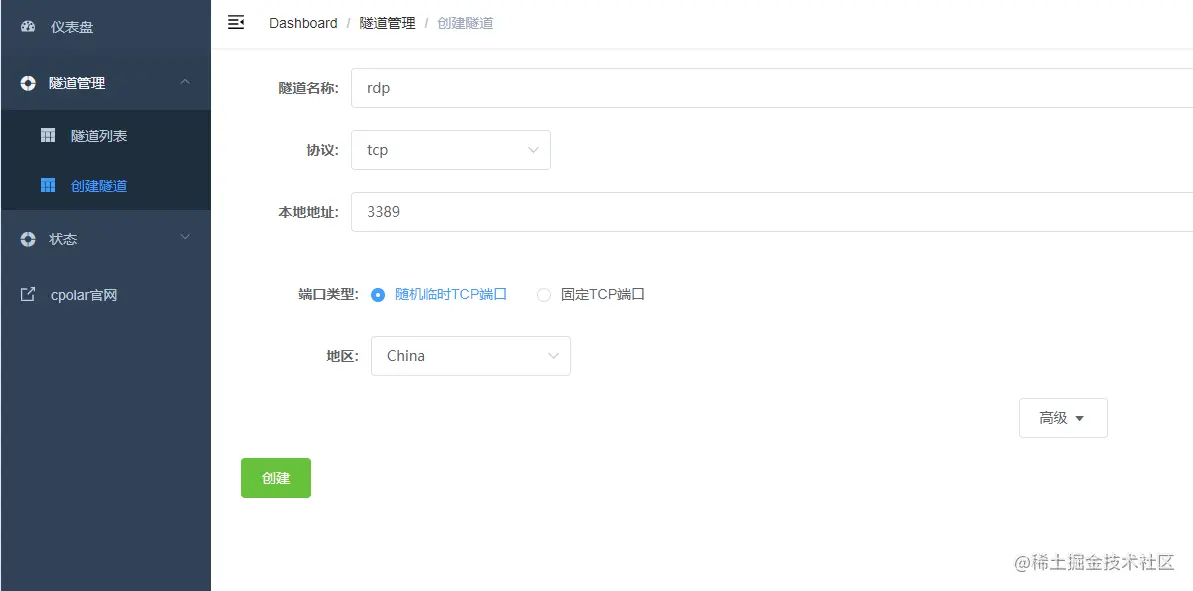Go to Dashboard via breadcrumb
Screen dimensions: 1193x591
tap(303, 23)
